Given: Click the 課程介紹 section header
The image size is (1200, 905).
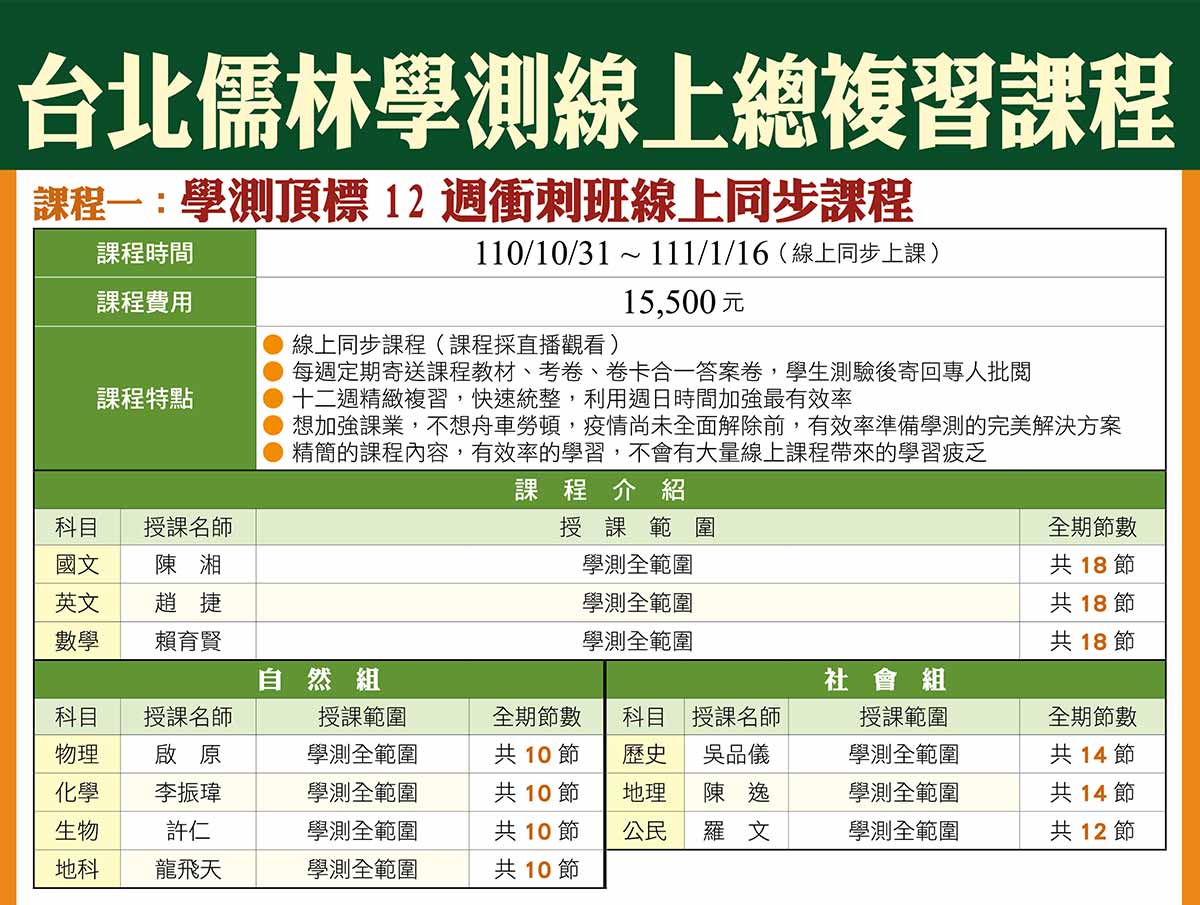Looking at the screenshot, I should 600,490.
